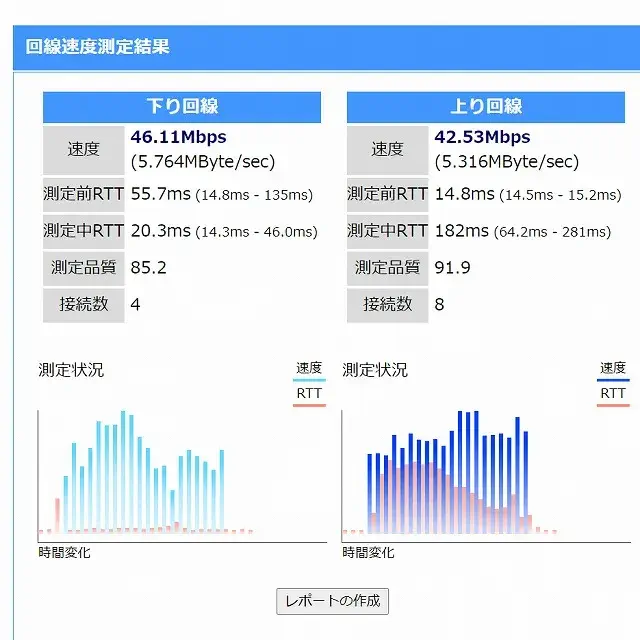Click the download chart 時間変化 axis label
This screenshot has height=640, width=640.
(x=64, y=553)
